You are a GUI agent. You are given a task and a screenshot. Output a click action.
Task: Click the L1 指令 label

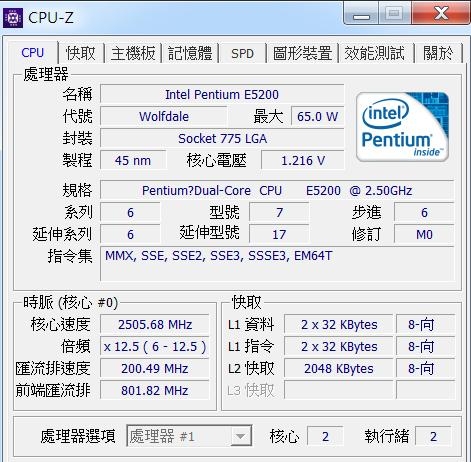point(251,346)
